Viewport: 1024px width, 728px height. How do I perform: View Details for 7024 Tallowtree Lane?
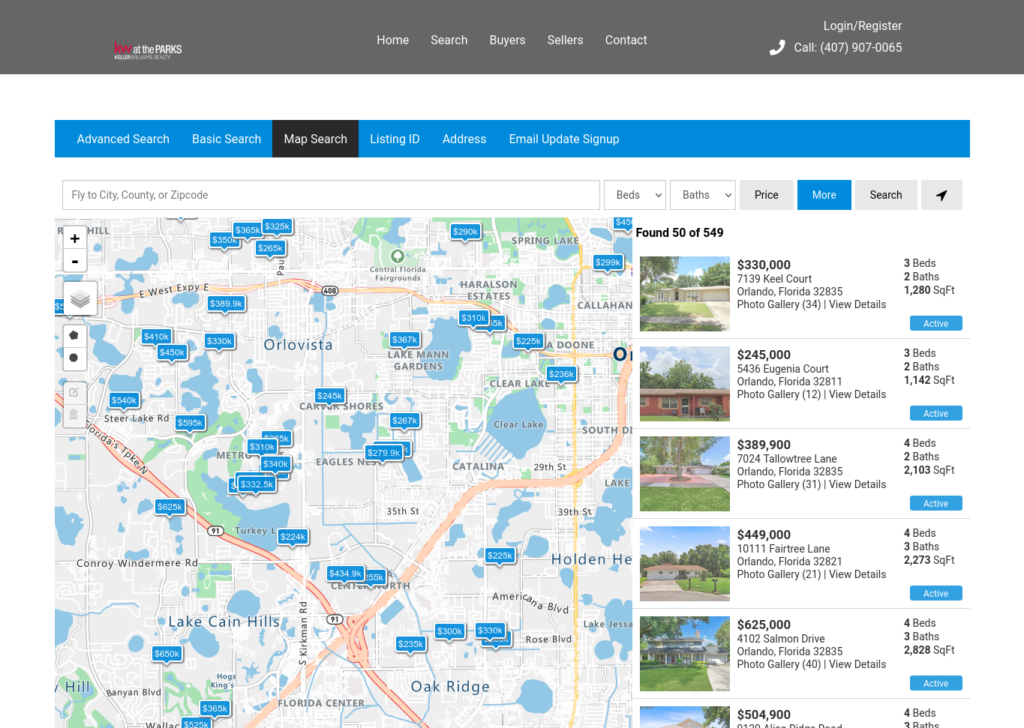click(857, 484)
